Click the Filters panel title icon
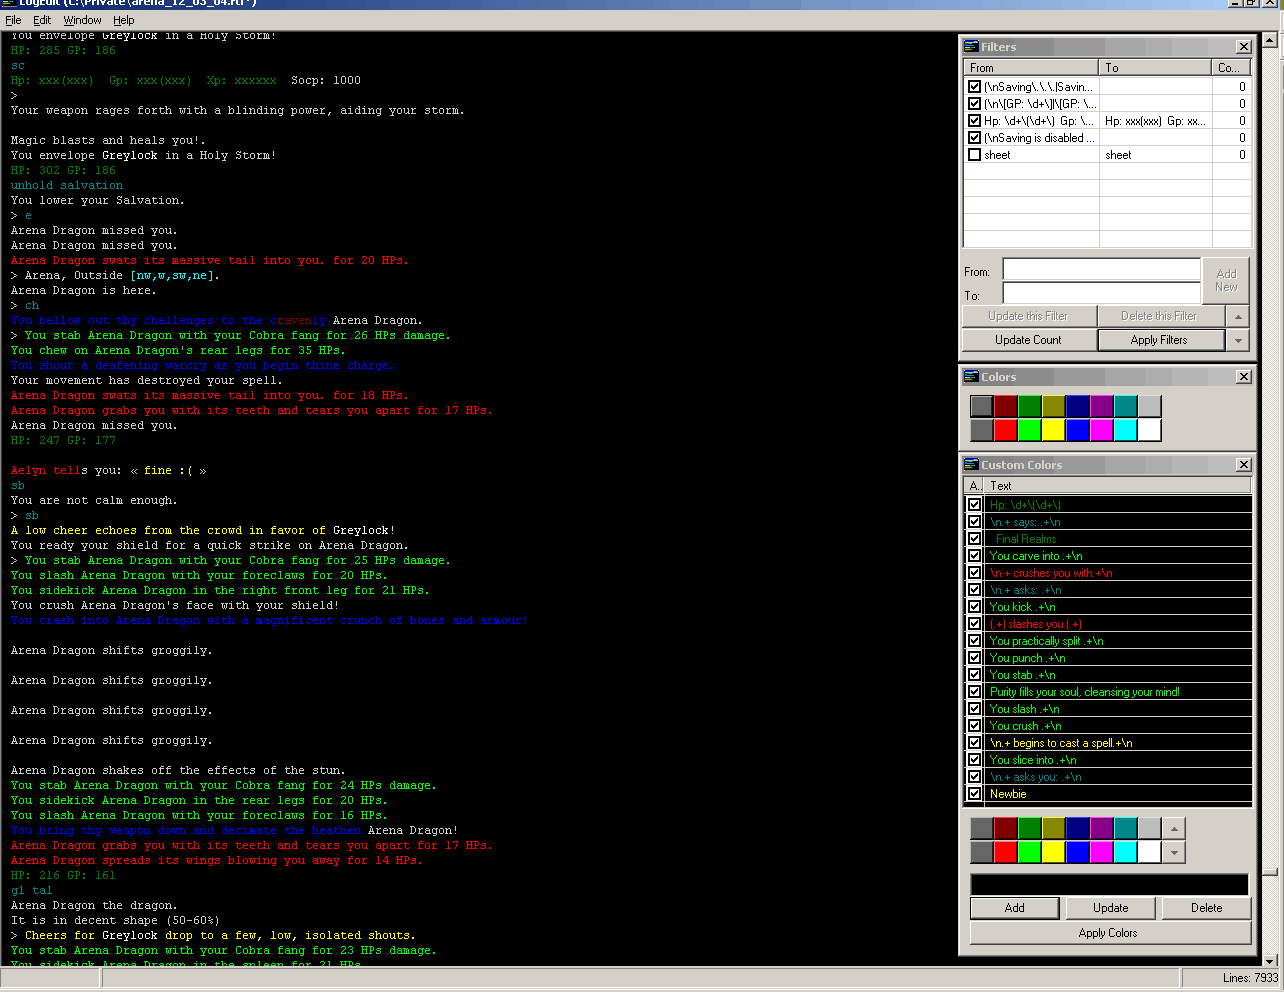This screenshot has height=1000, width=1284. (971, 47)
